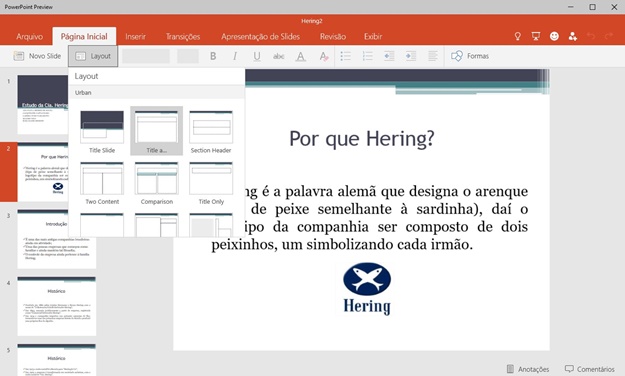Viewport: 625px width, 376px height.
Task: Open the Comentários pane
Action: pos(590,369)
